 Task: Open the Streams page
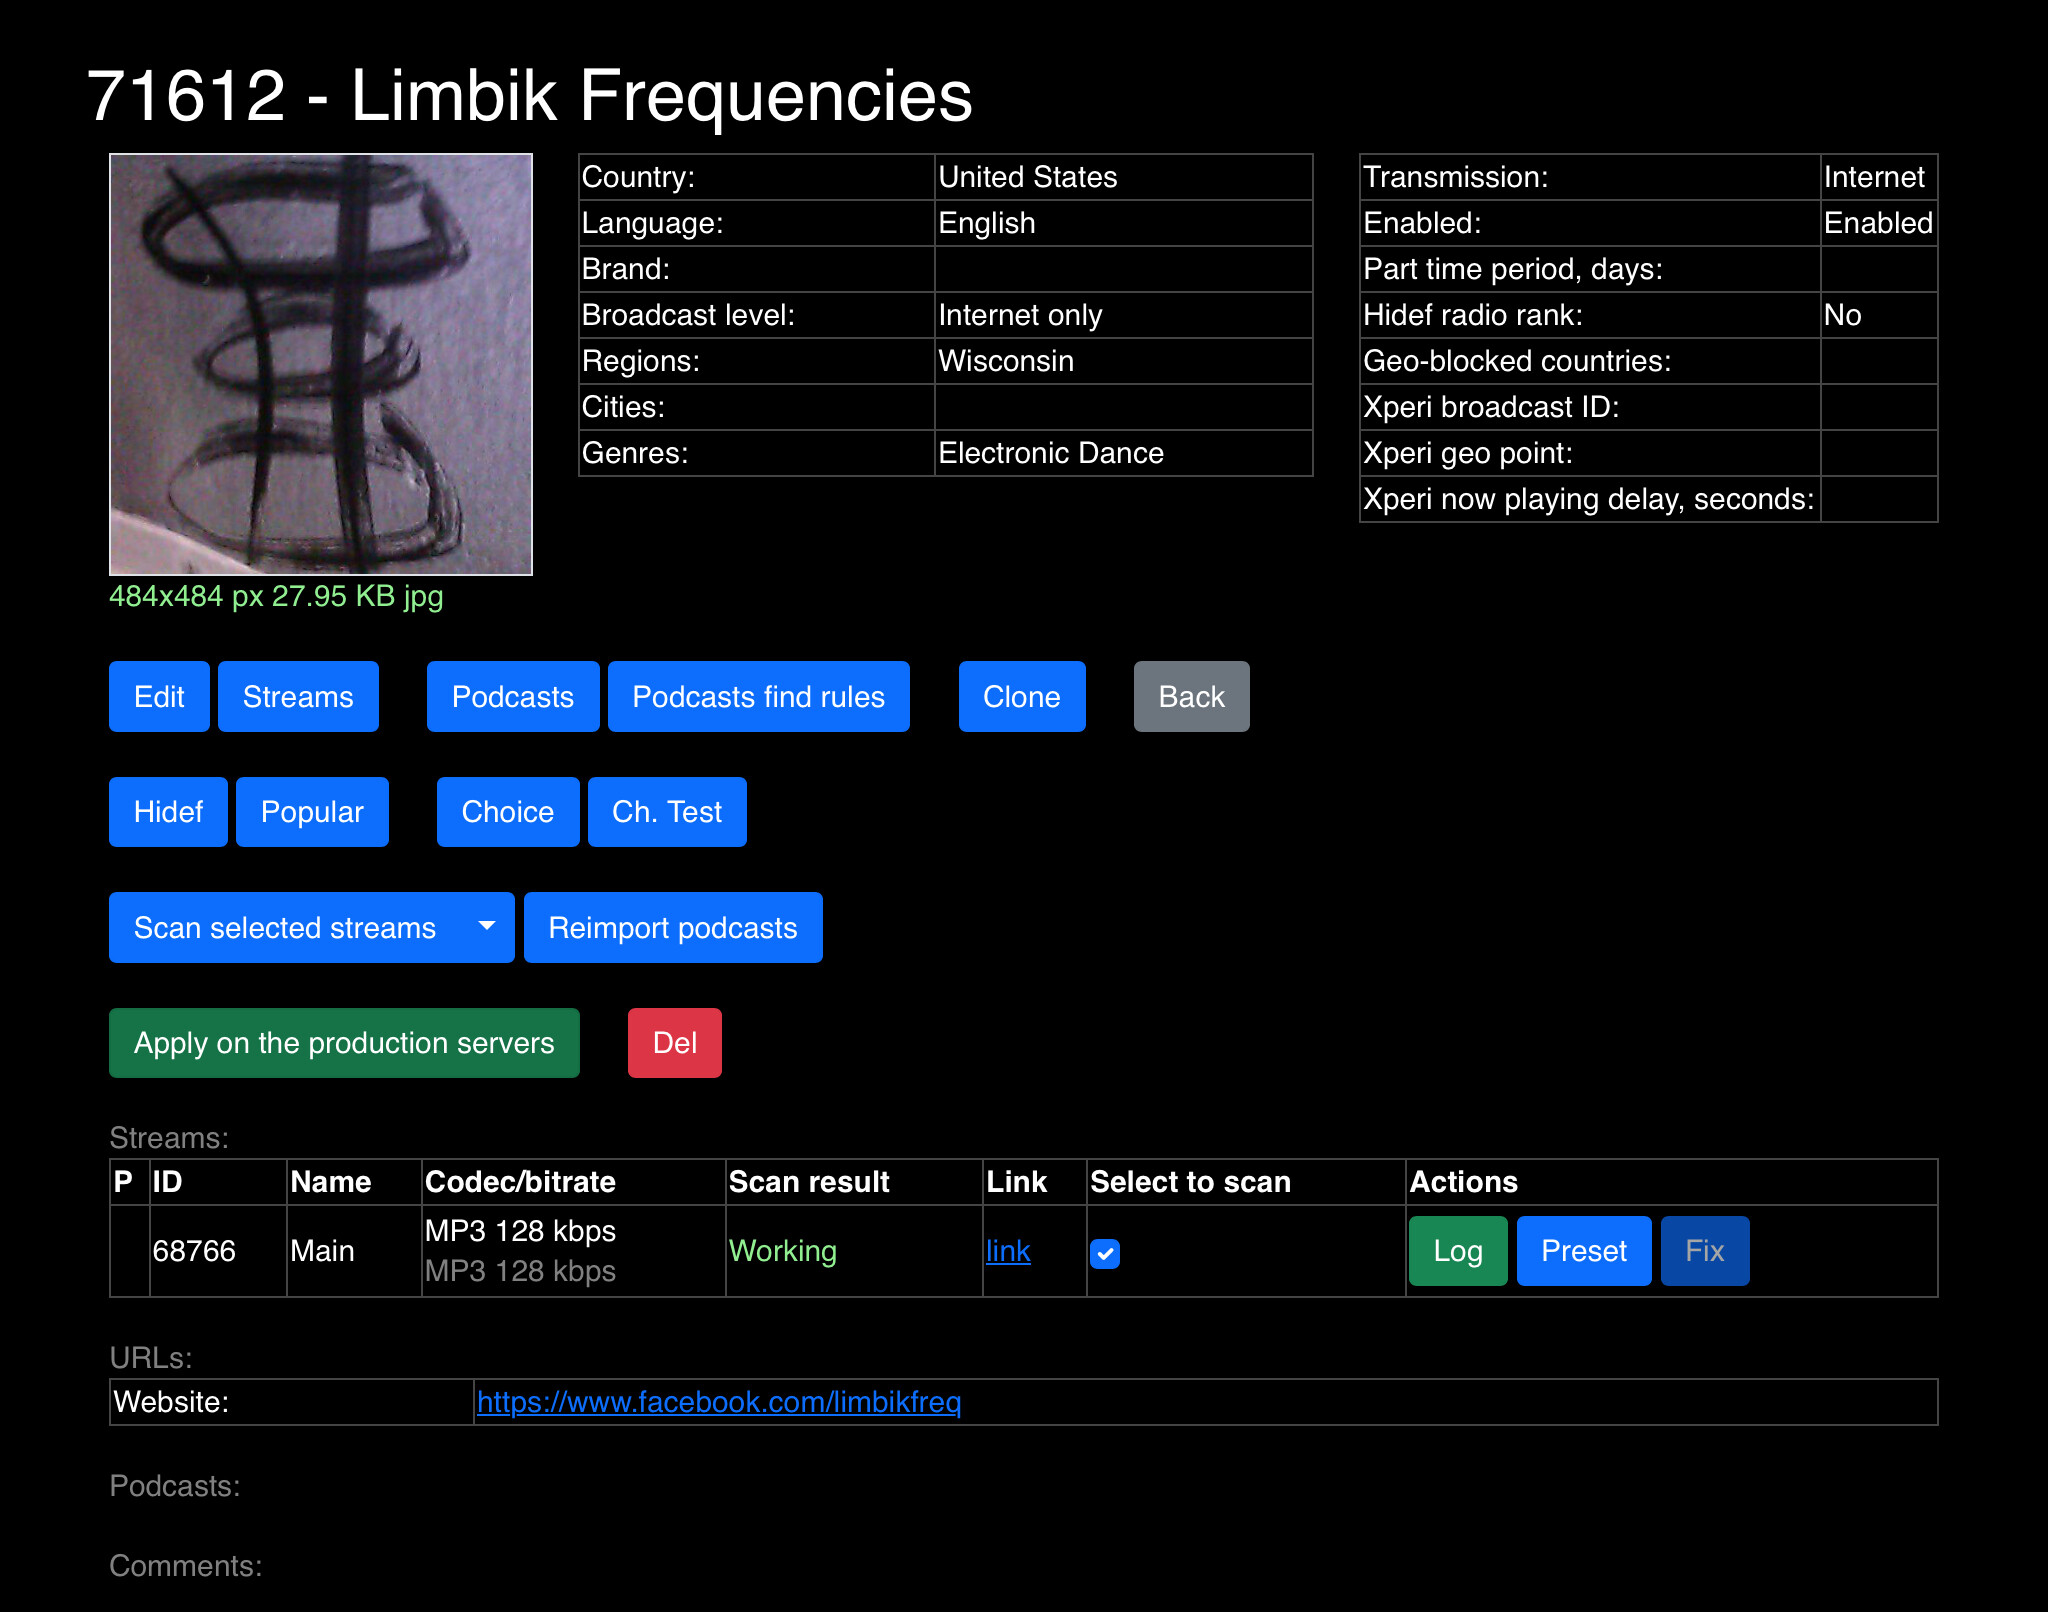coord(298,696)
